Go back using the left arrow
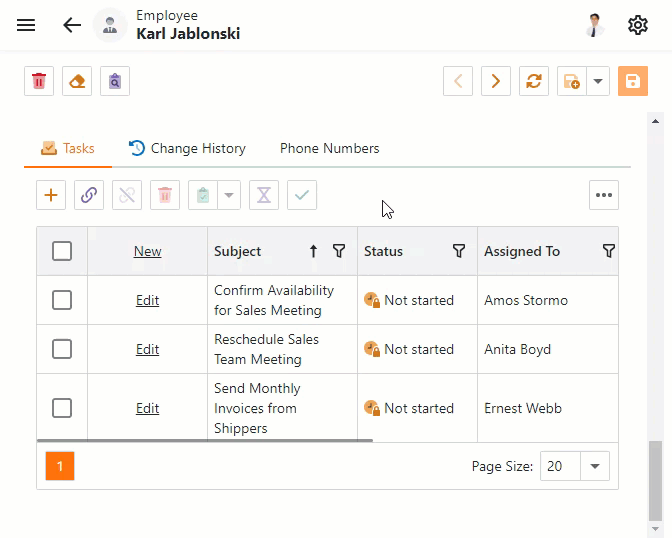672x538 pixels. point(72,25)
